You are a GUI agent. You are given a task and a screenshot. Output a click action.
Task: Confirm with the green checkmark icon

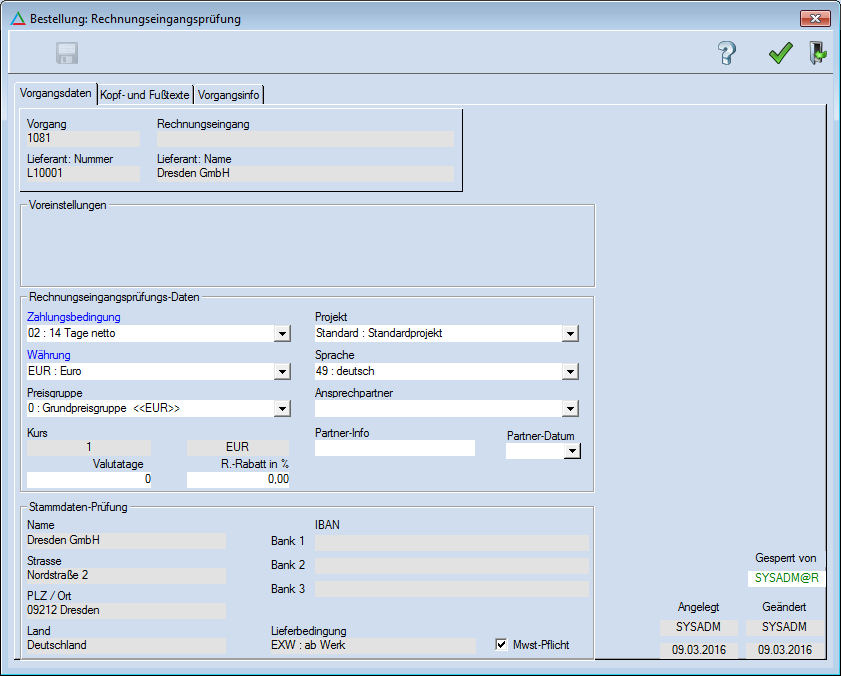(780, 54)
